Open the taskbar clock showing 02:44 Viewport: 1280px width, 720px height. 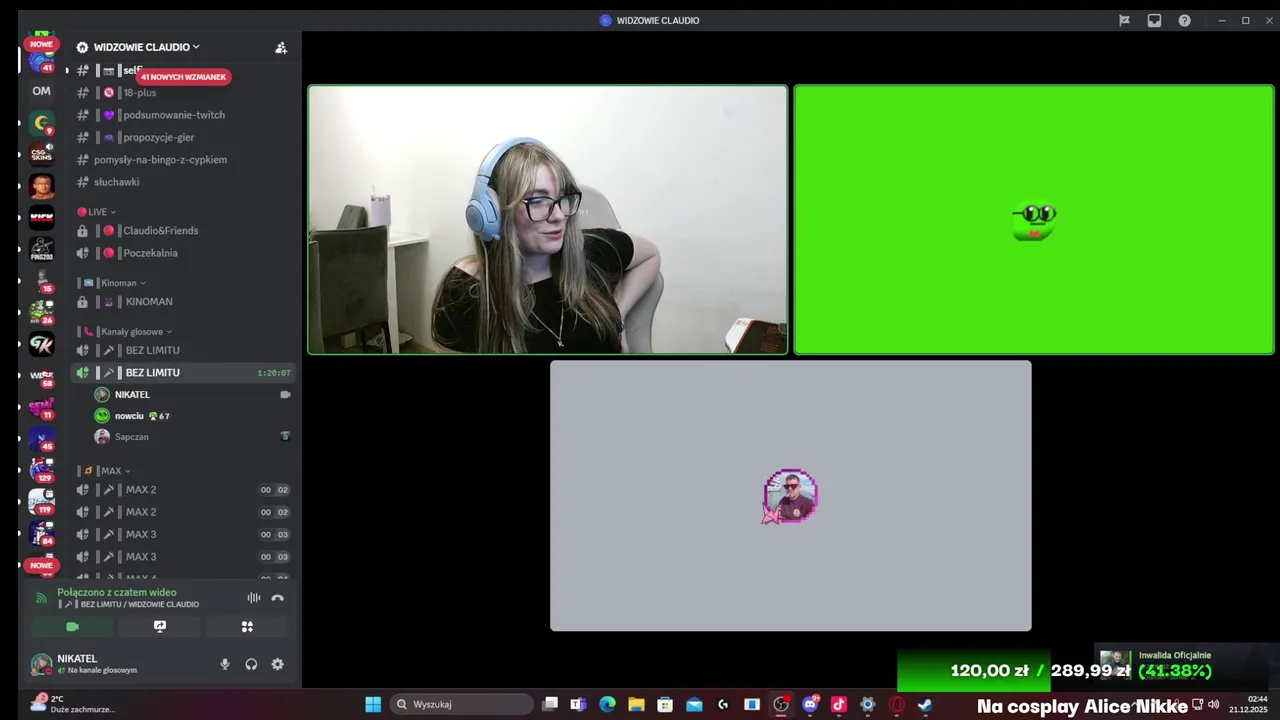coord(1250,704)
